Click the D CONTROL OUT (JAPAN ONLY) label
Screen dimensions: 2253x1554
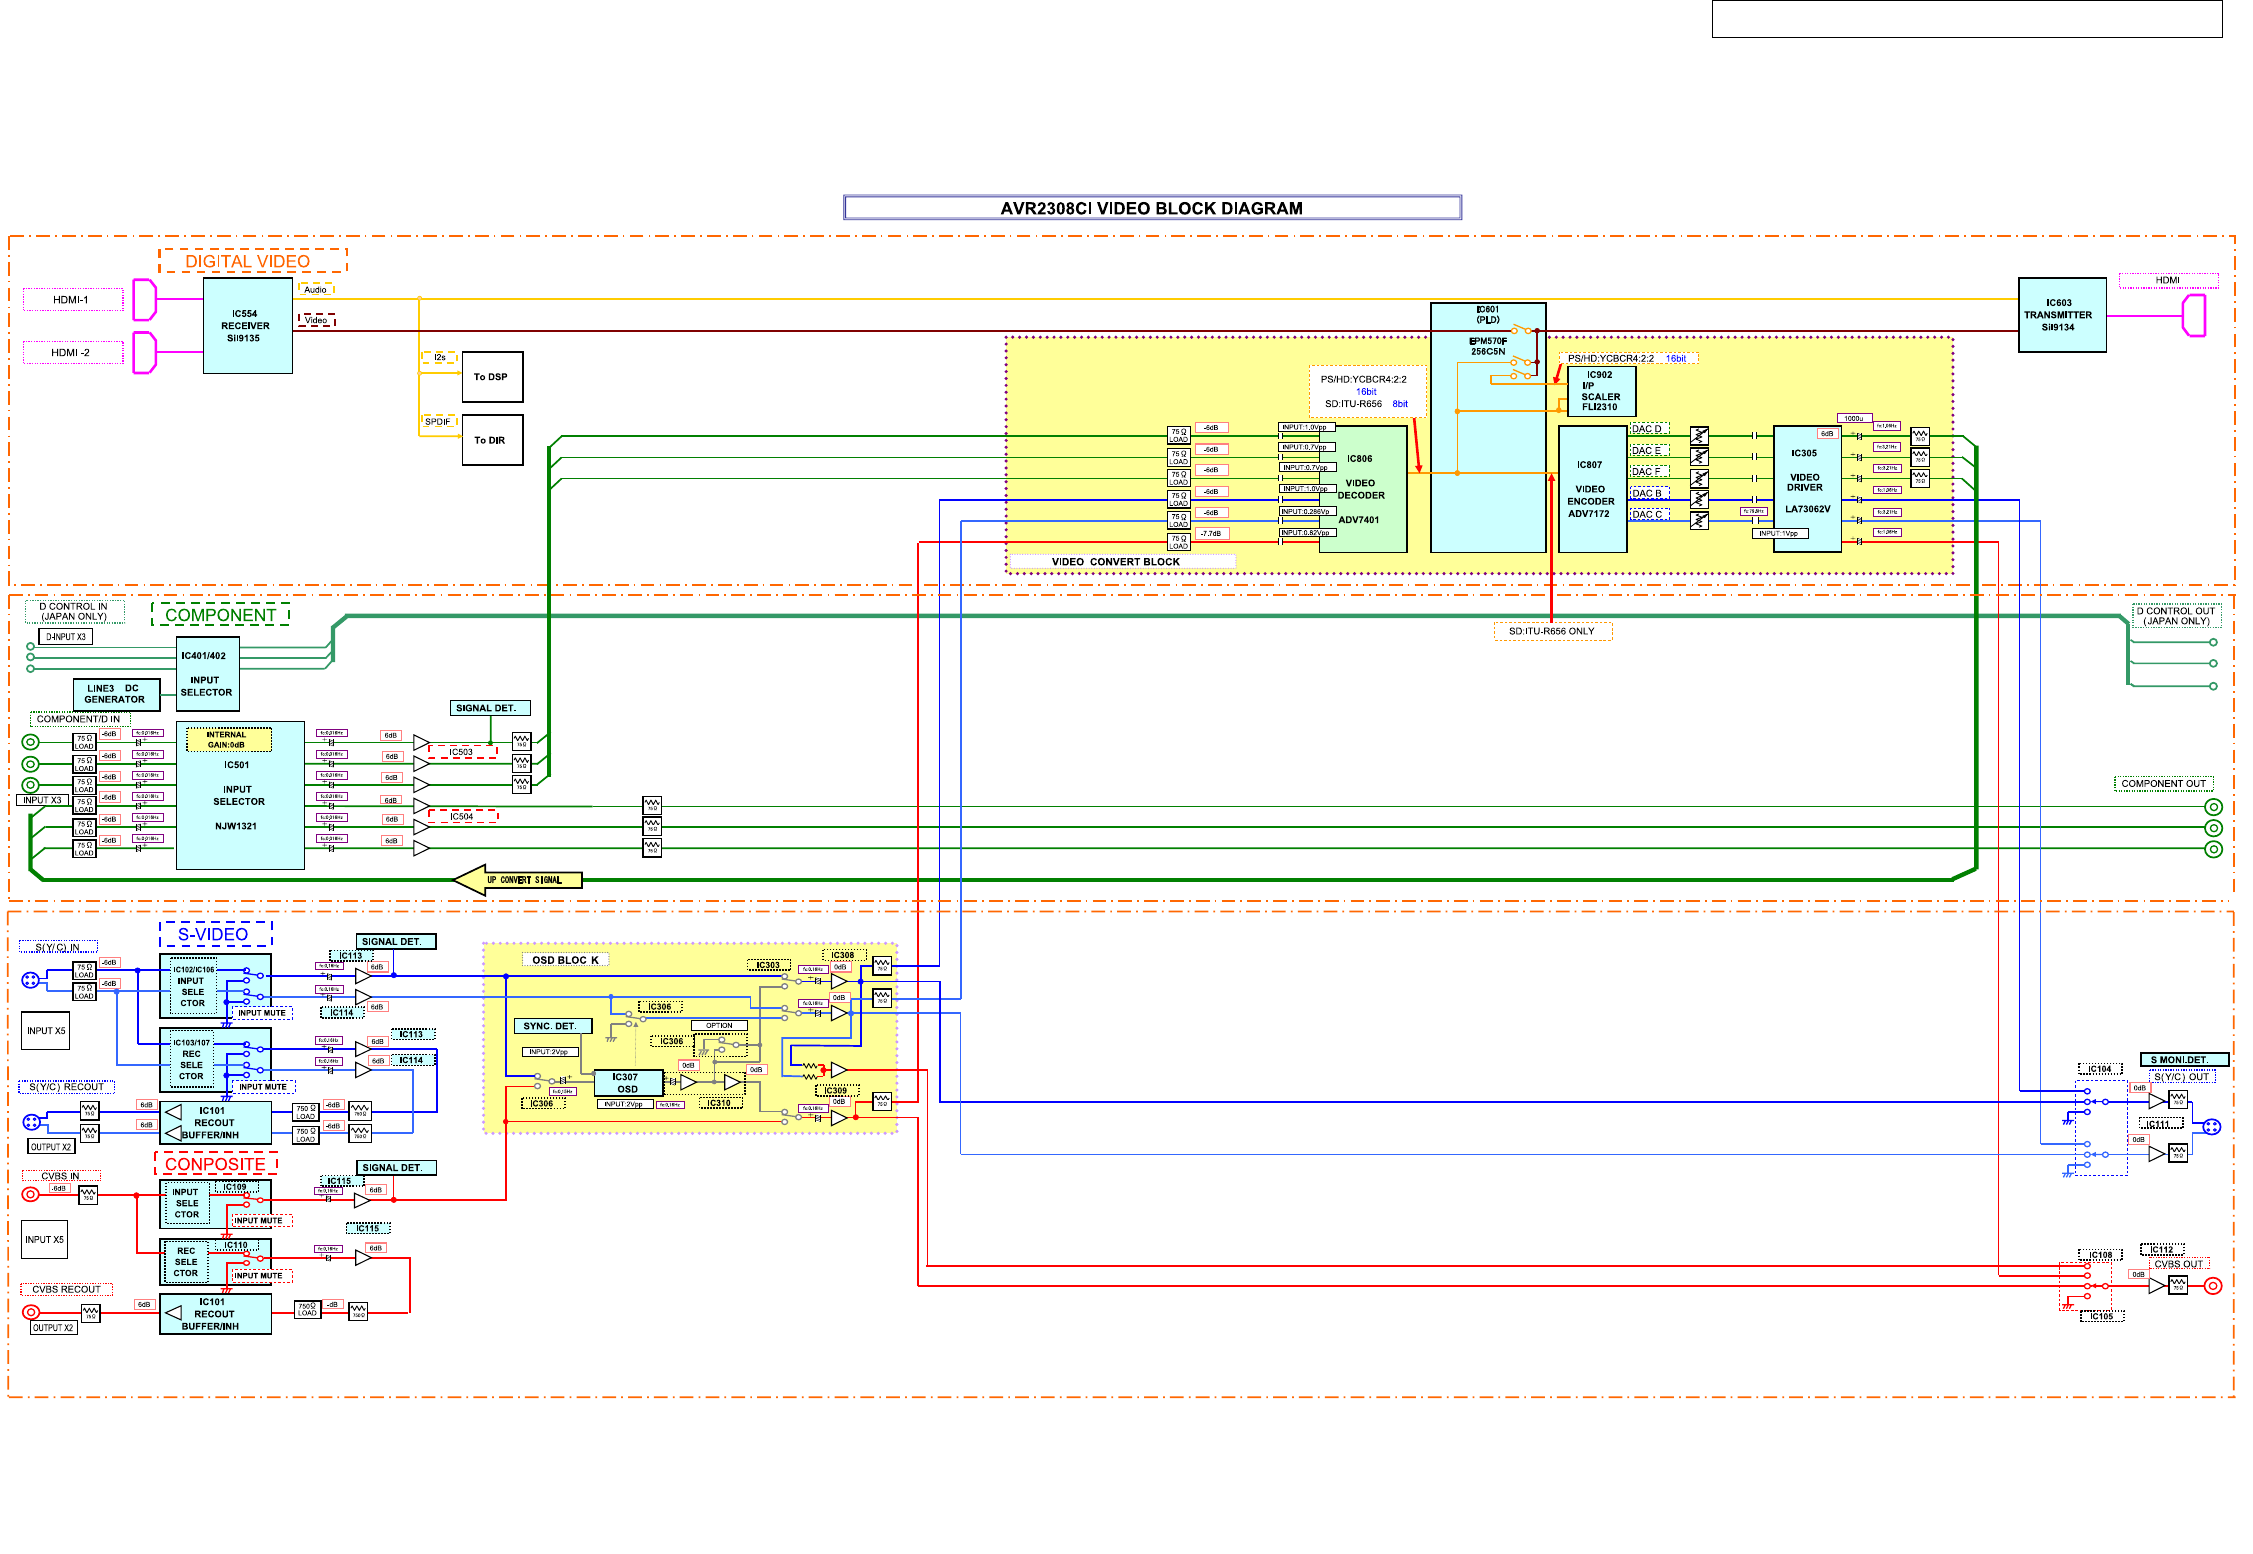tap(2177, 616)
